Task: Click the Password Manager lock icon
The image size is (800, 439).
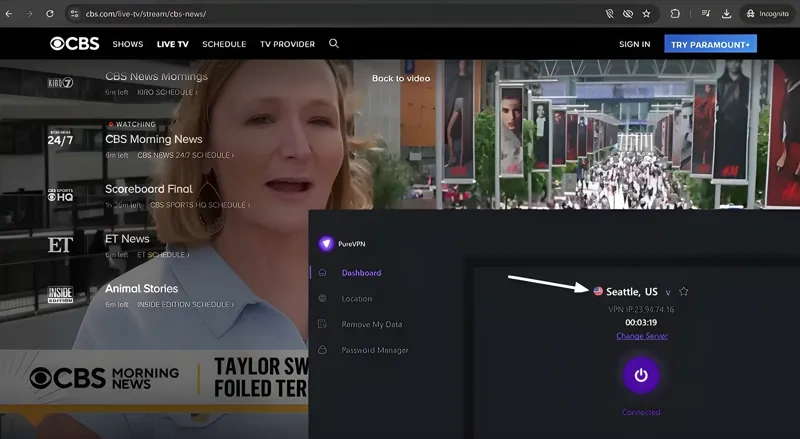Action: [322, 350]
